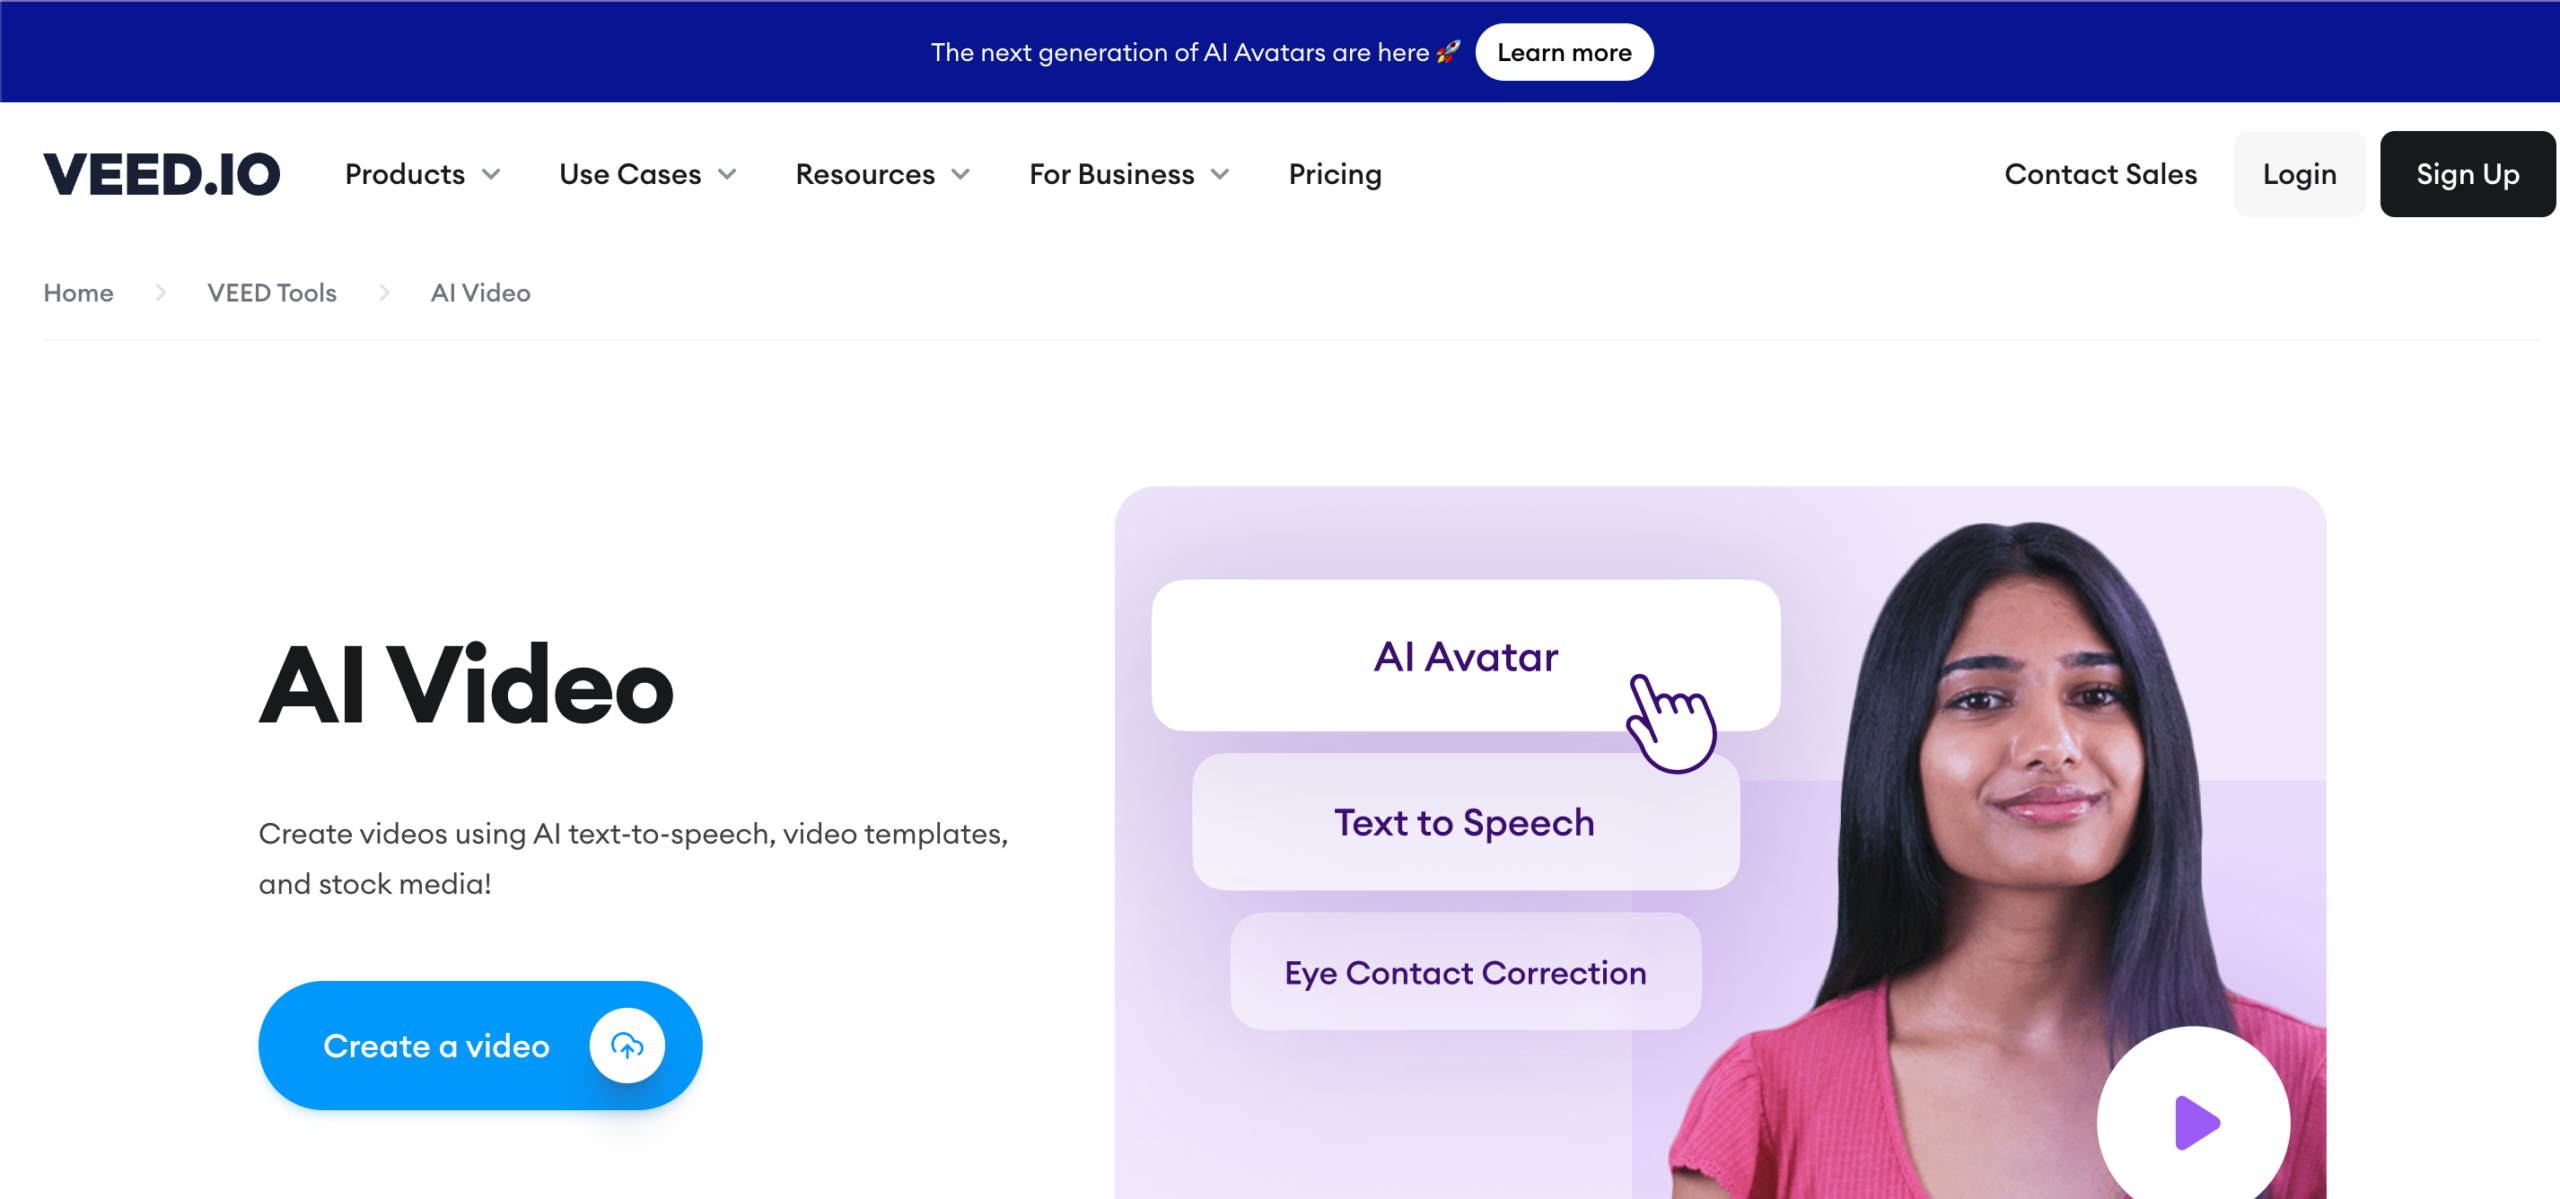
Task: Click the Login button
Action: click(2300, 174)
